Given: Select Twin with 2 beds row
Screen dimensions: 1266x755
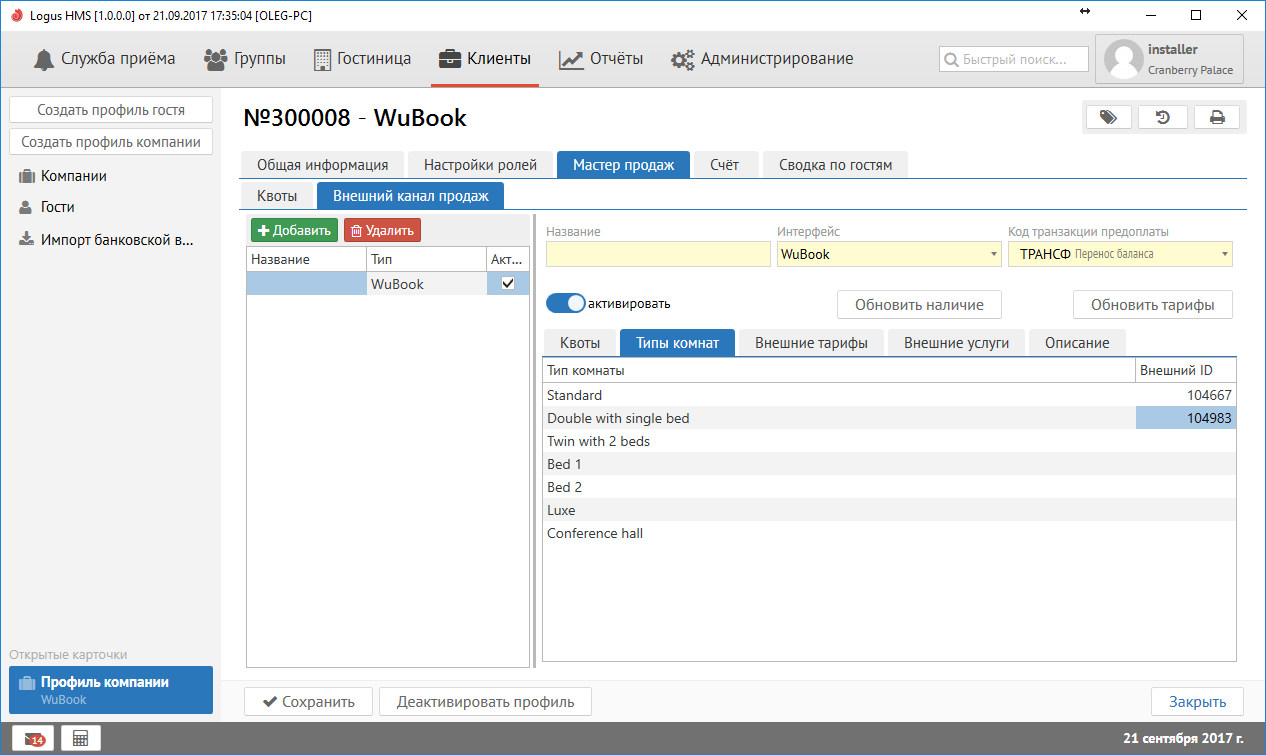Looking at the screenshot, I should click(x=889, y=441).
